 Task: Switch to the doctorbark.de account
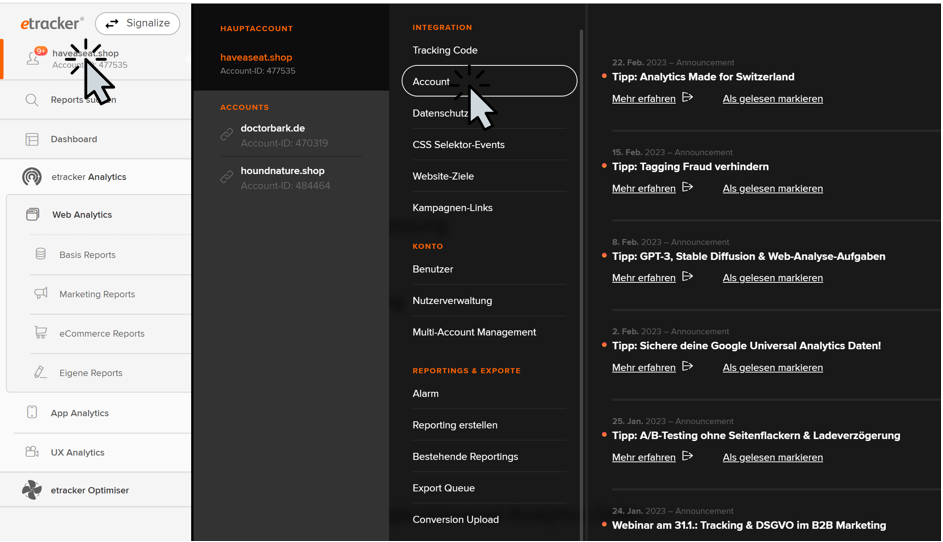point(272,128)
